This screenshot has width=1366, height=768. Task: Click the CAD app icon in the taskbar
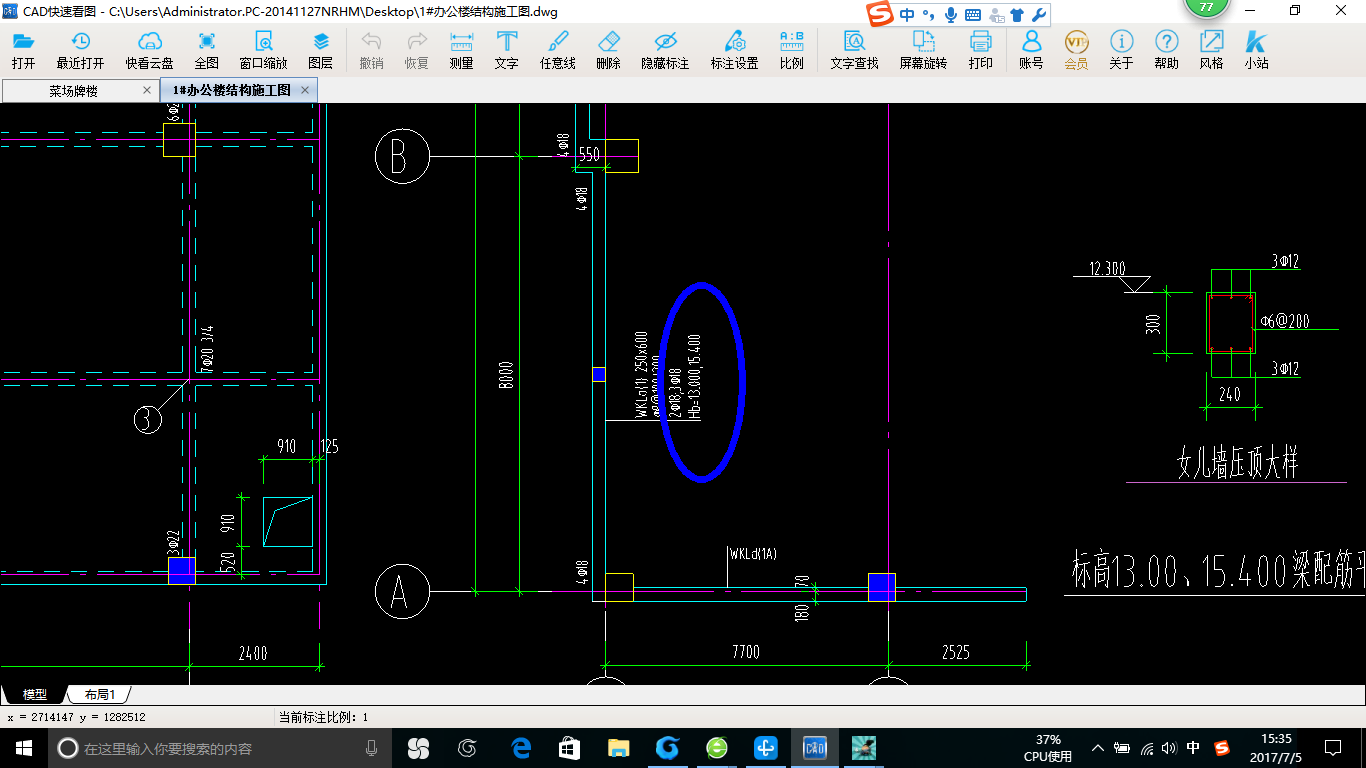pyautogui.click(x=815, y=748)
